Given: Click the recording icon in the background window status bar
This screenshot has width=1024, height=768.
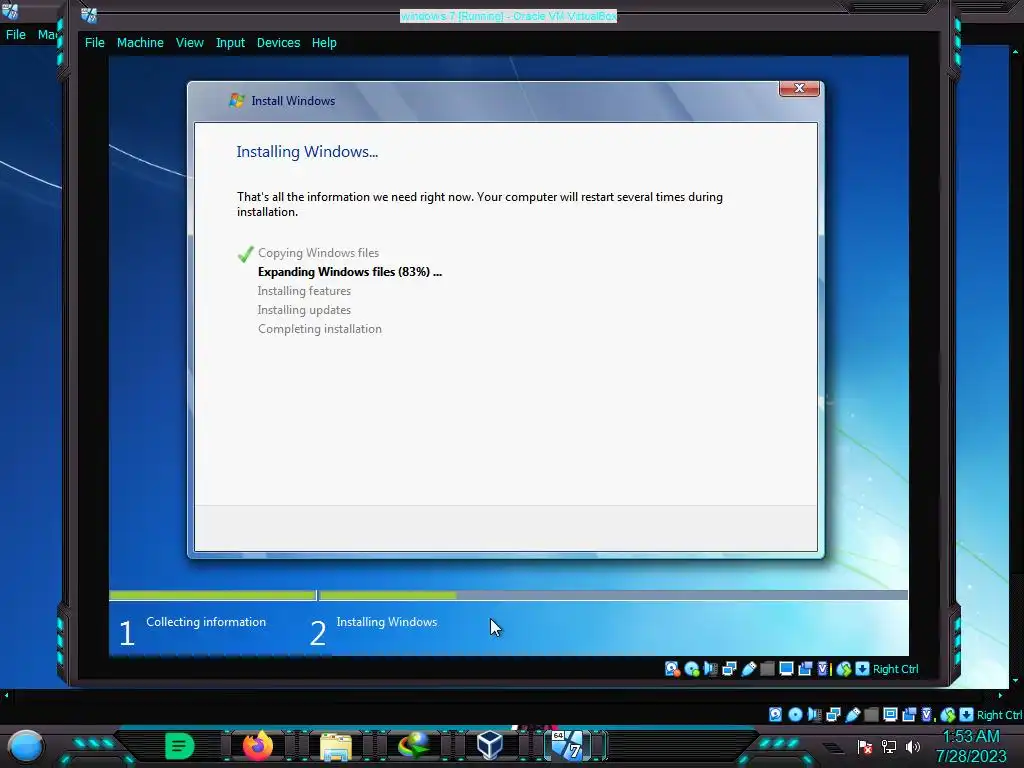Looking at the screenshot, I should 909,714.
